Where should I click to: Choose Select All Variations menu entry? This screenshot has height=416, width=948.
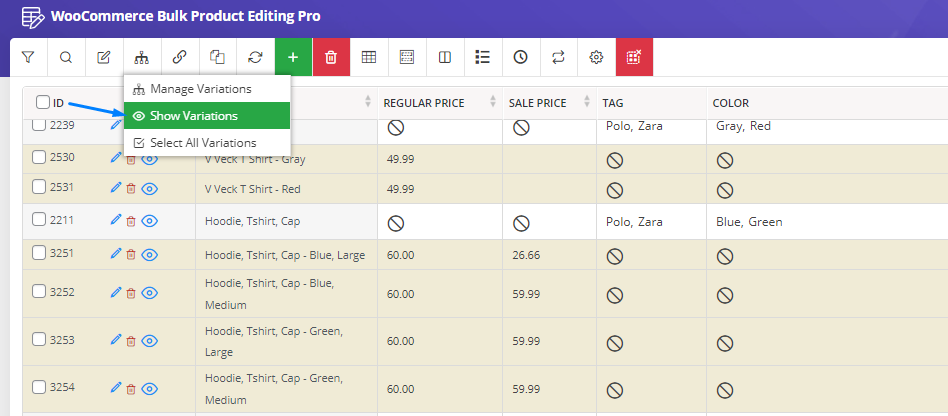[x=207, y=143]
